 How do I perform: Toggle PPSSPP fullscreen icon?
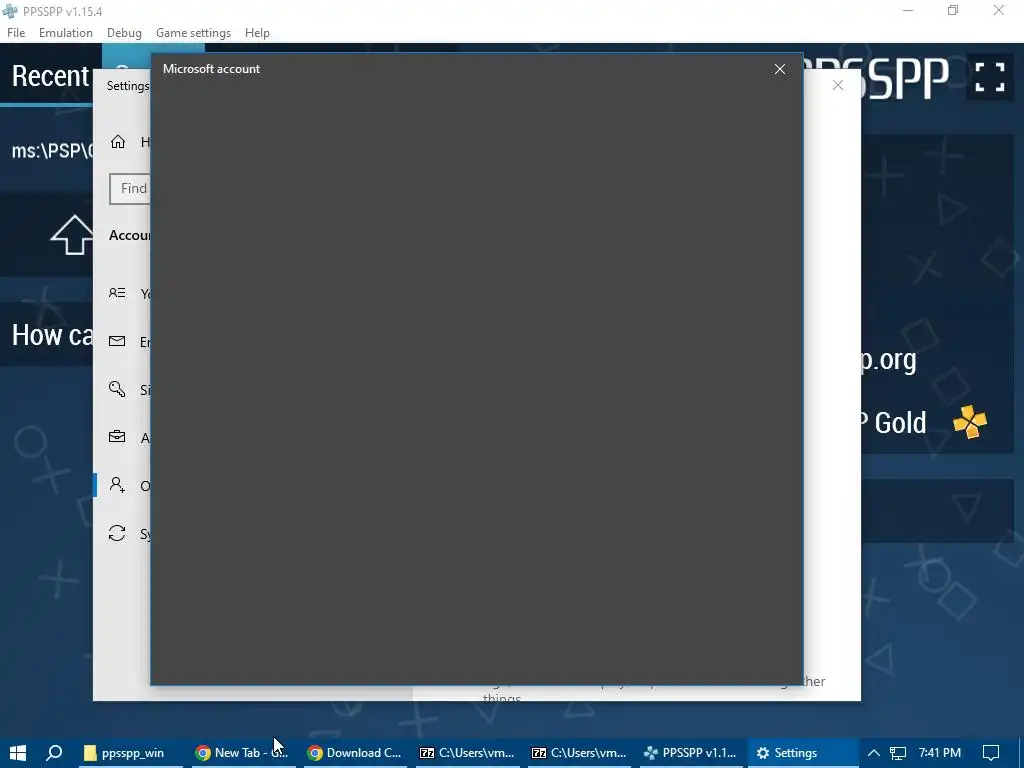[x=989, y=77]
